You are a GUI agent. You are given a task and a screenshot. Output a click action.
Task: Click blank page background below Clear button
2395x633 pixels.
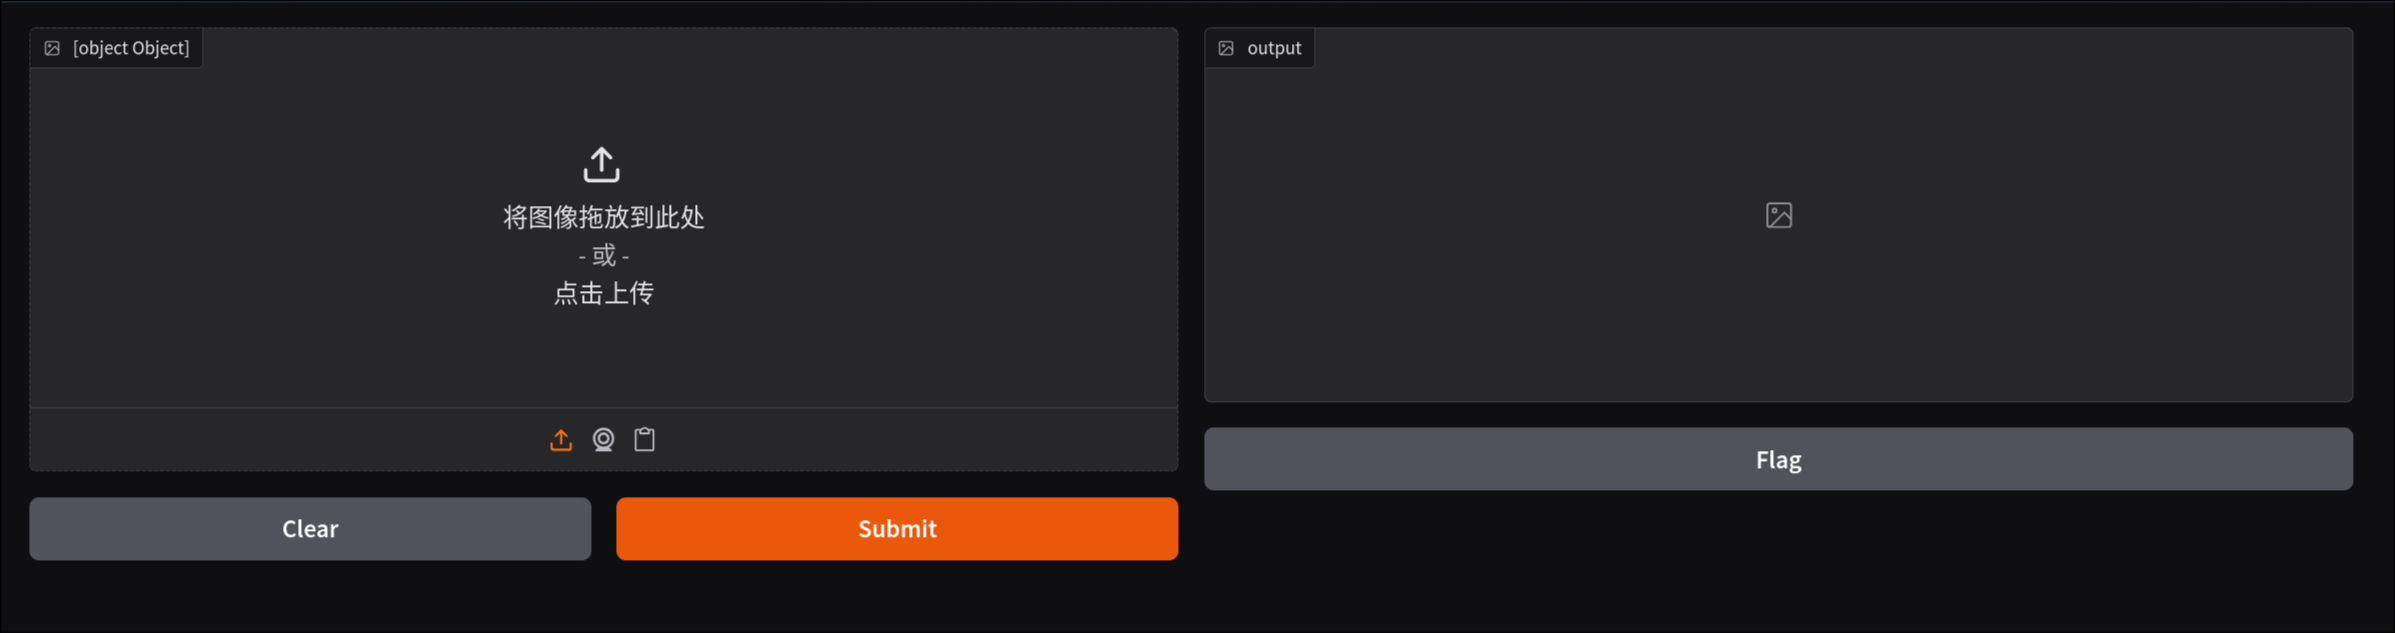[x=310, y=600]
